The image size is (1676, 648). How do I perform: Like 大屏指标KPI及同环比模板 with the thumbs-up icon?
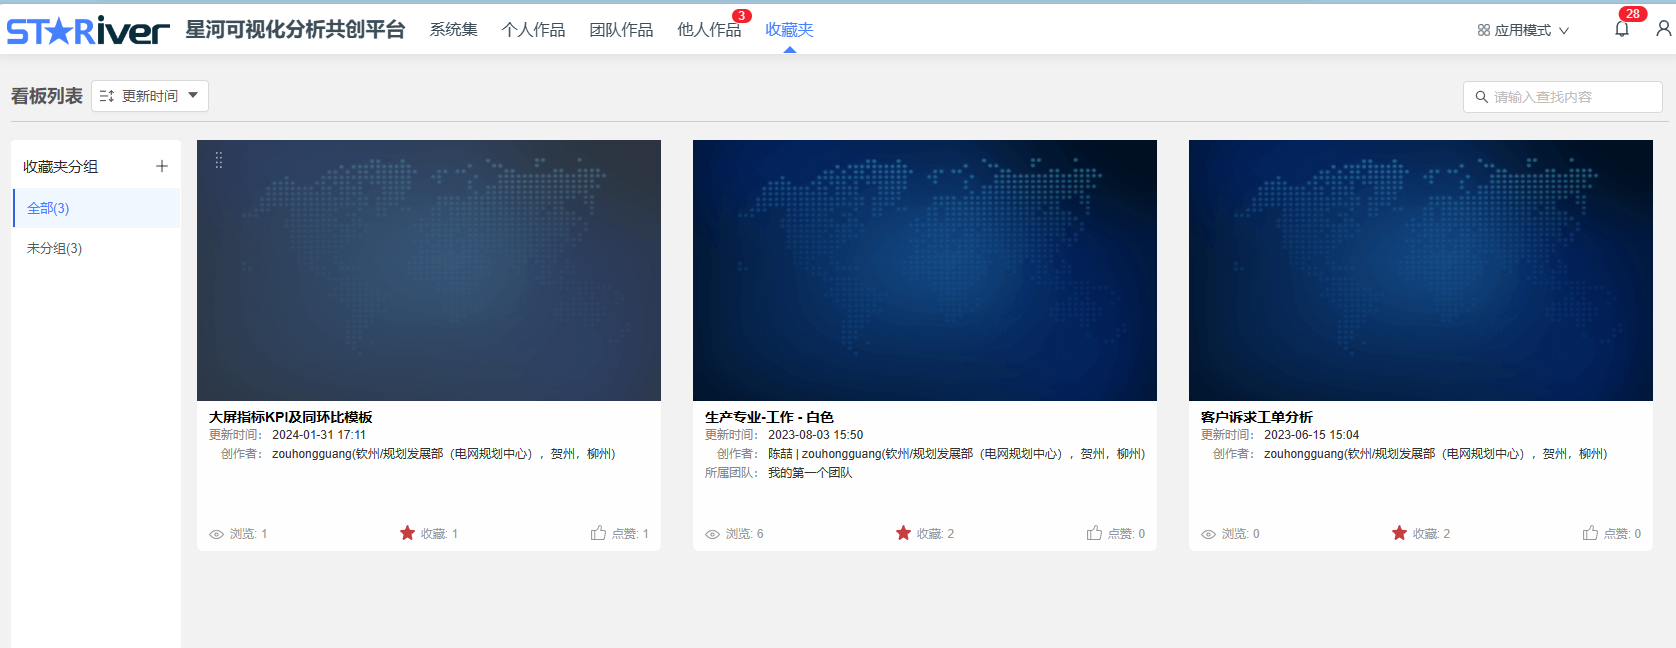point(598,533)
